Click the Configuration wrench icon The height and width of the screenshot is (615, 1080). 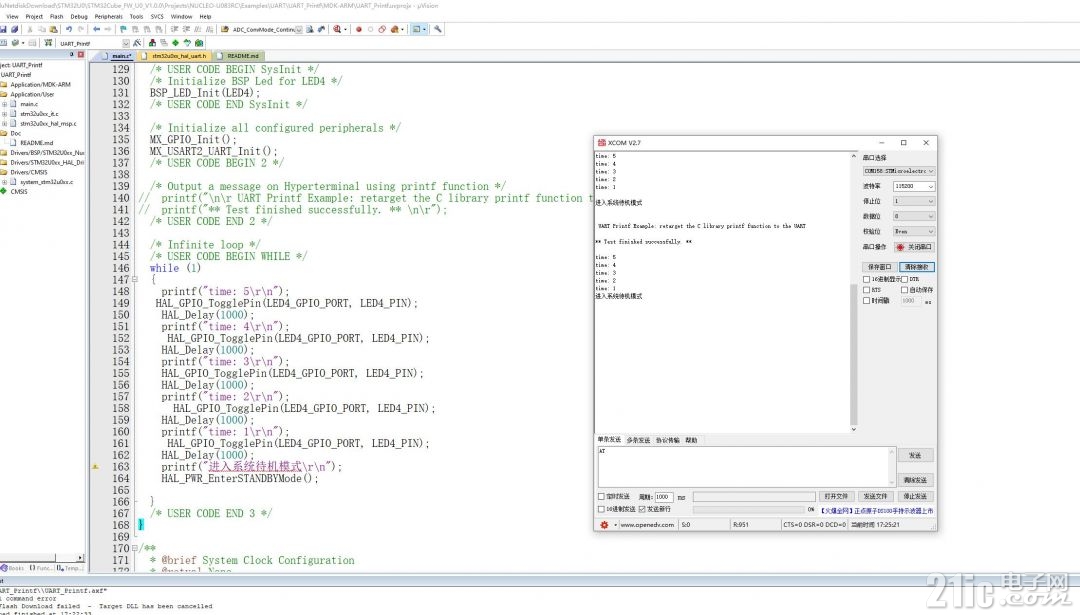tap(437, 29)
